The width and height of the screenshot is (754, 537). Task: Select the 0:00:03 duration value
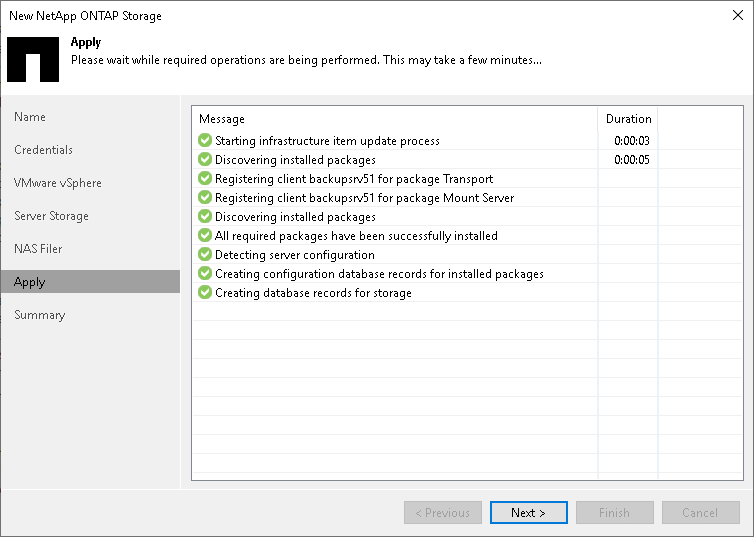point(632,141)
